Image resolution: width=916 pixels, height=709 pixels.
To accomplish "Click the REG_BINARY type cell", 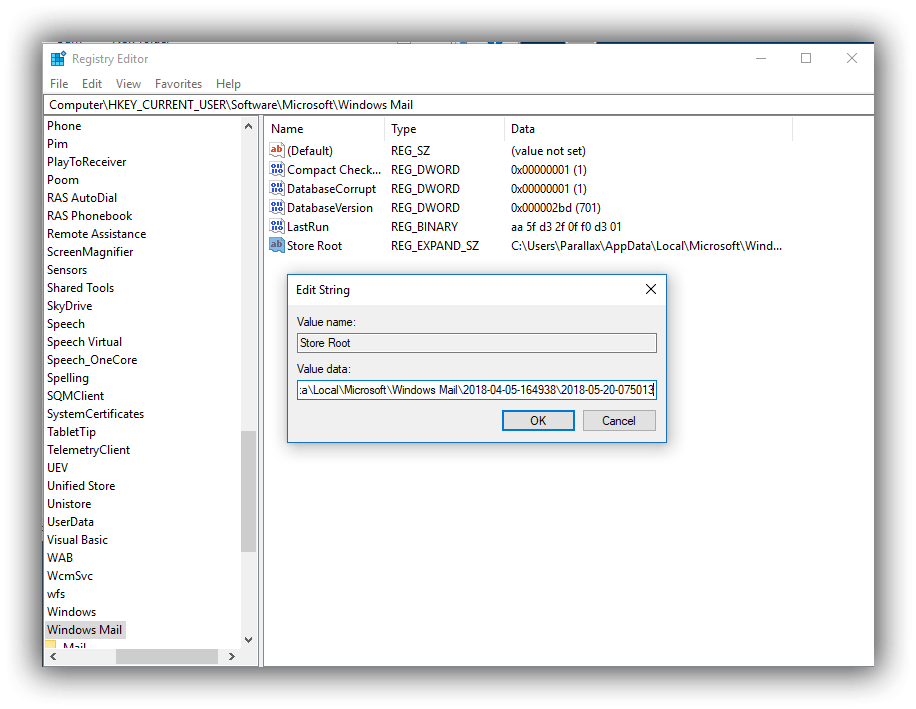I will [424, 227].
